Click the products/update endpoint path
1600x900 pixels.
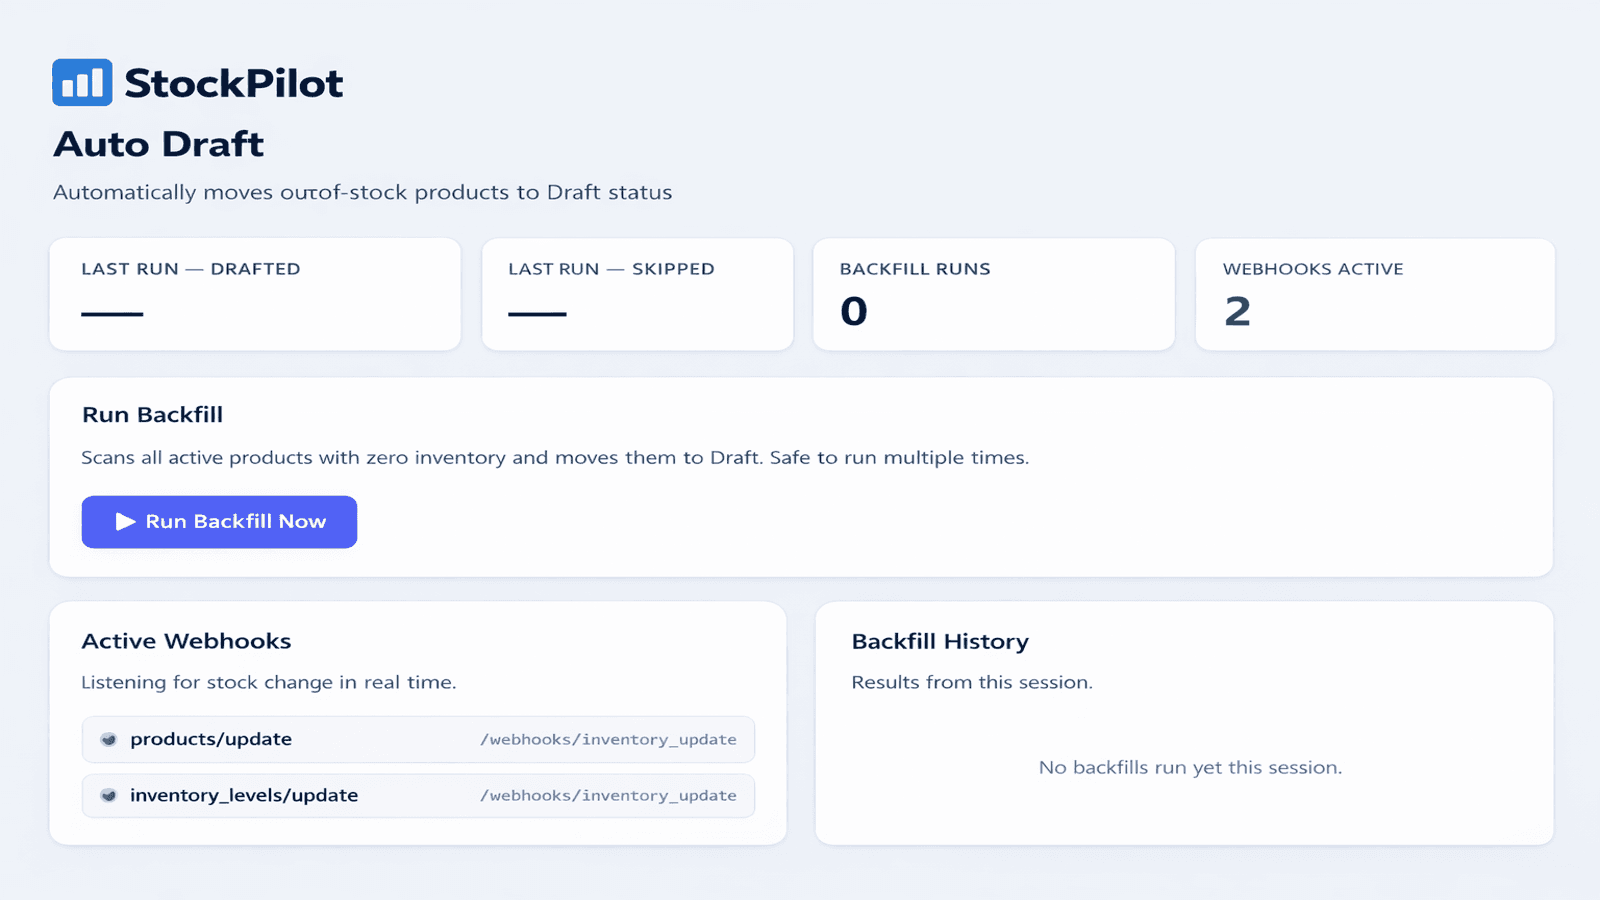608,740
